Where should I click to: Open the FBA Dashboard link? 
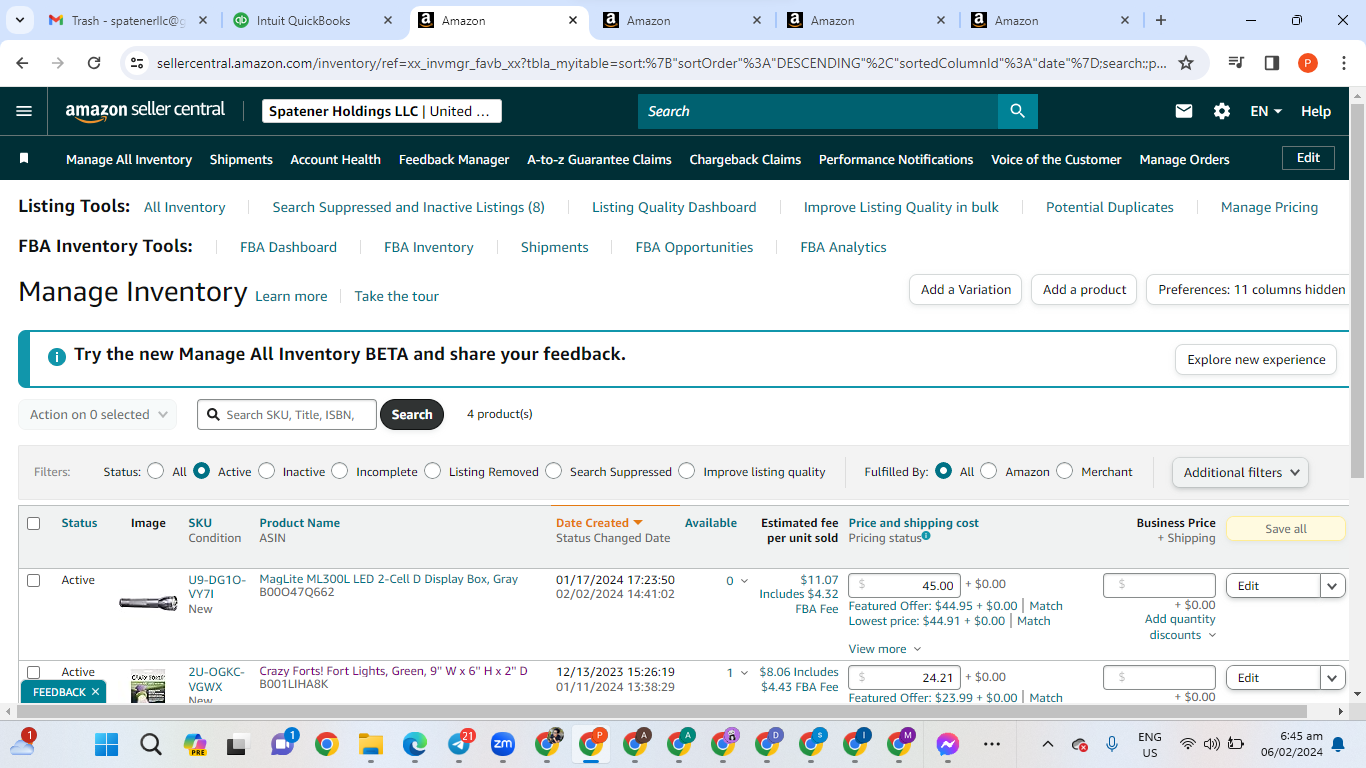point(288,247)
